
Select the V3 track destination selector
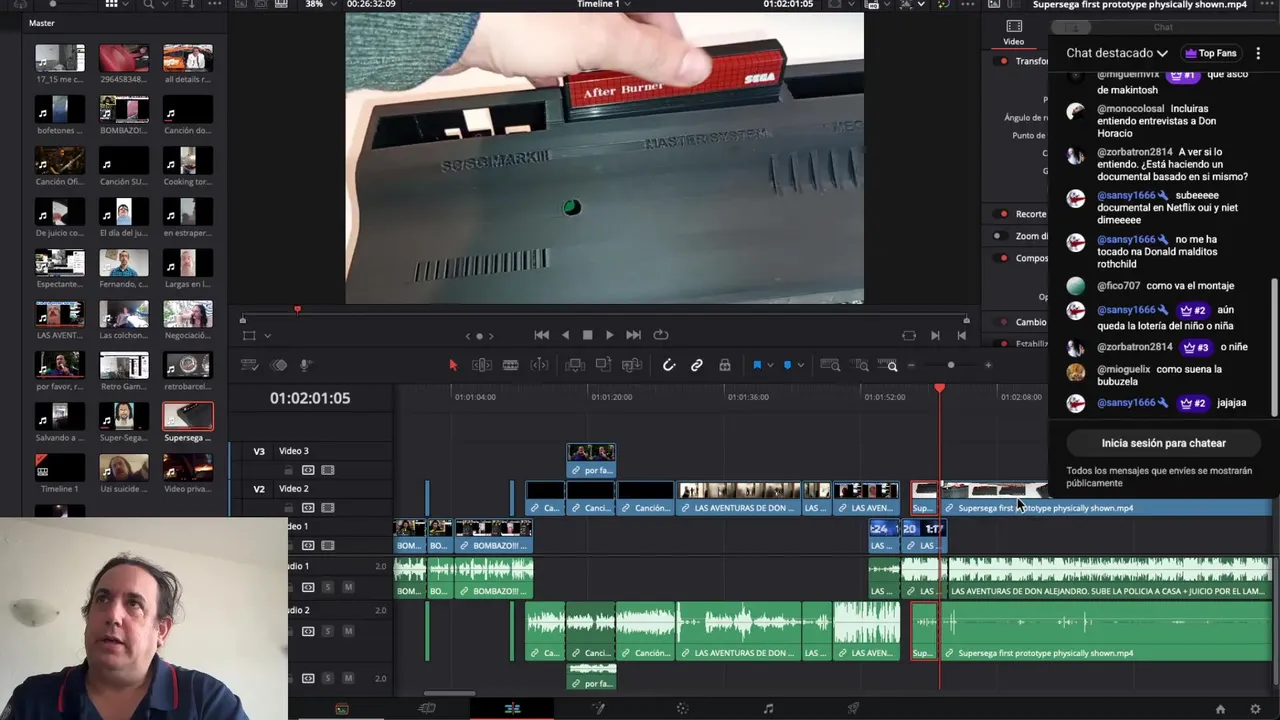click(x=259, y=451)
